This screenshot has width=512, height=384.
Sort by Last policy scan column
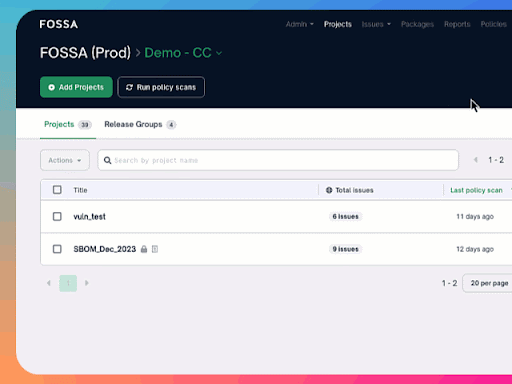pos(476,190)
